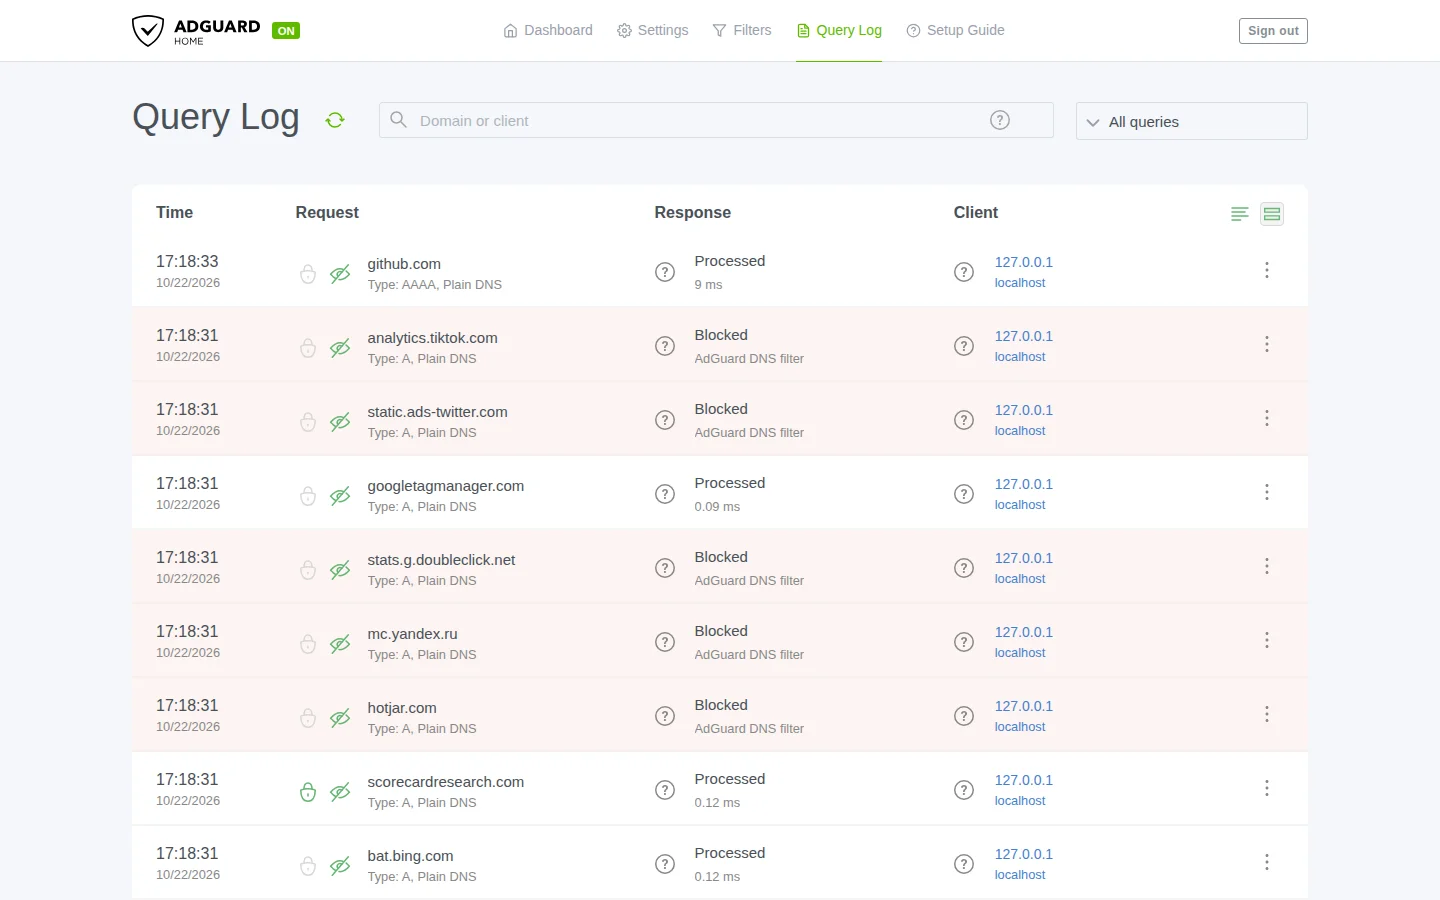Go to the Dashboard tab
This screenshot has width=1440, height=900.
tap(548, 30)
